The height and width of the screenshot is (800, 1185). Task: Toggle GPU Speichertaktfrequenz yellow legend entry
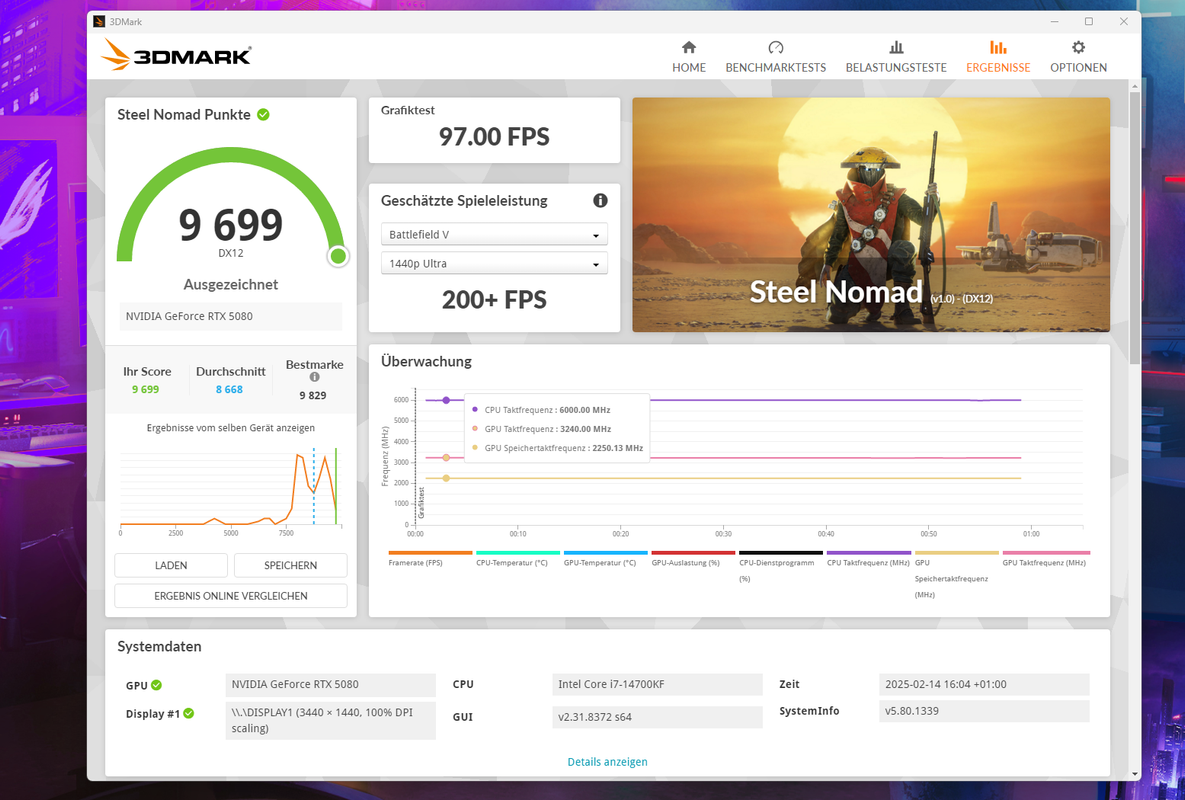tap(956, 575)
